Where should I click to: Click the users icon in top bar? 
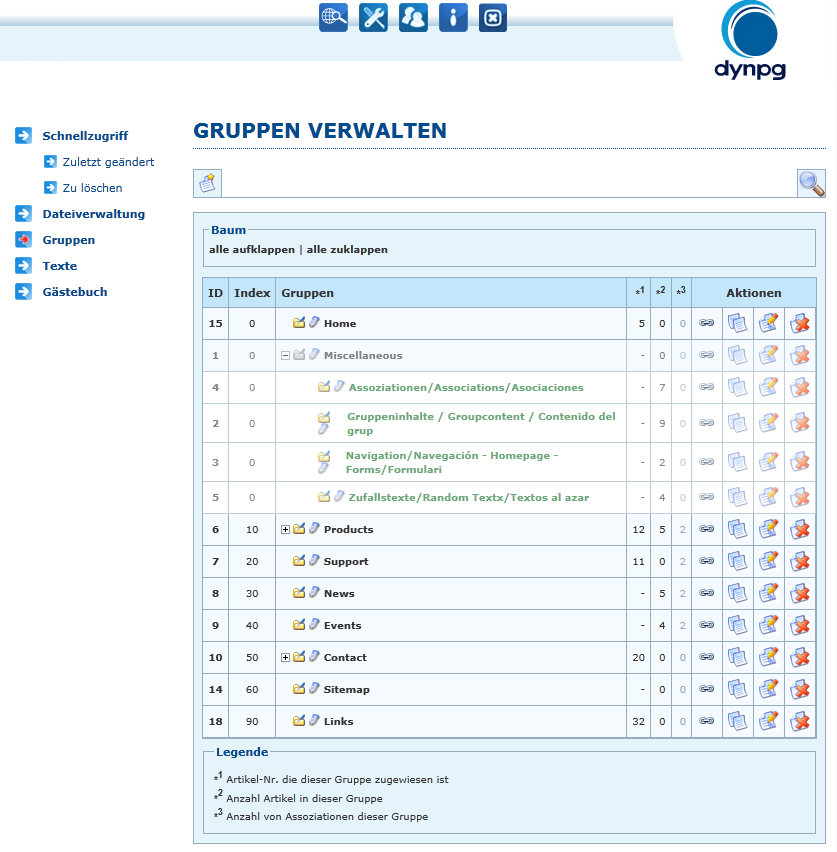[x=413, y=18]
